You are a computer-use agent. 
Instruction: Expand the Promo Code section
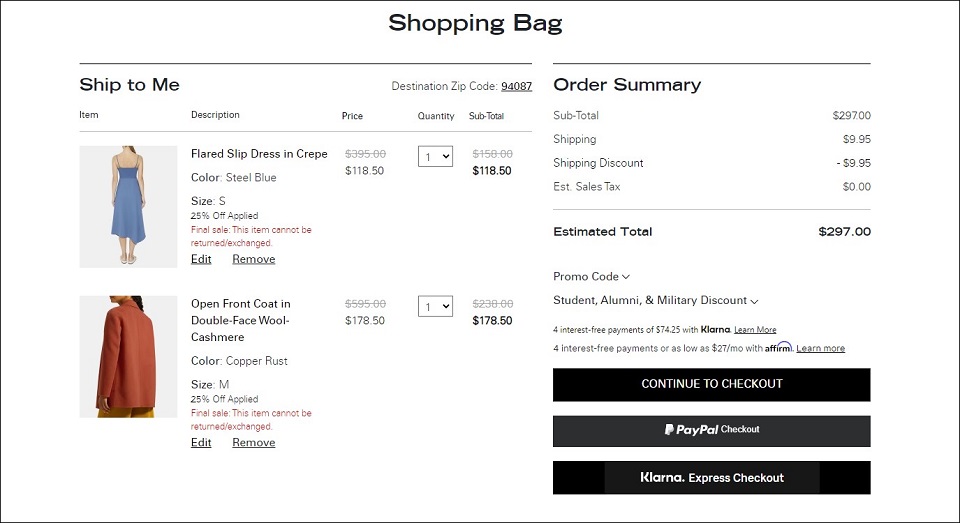point(591,277)
